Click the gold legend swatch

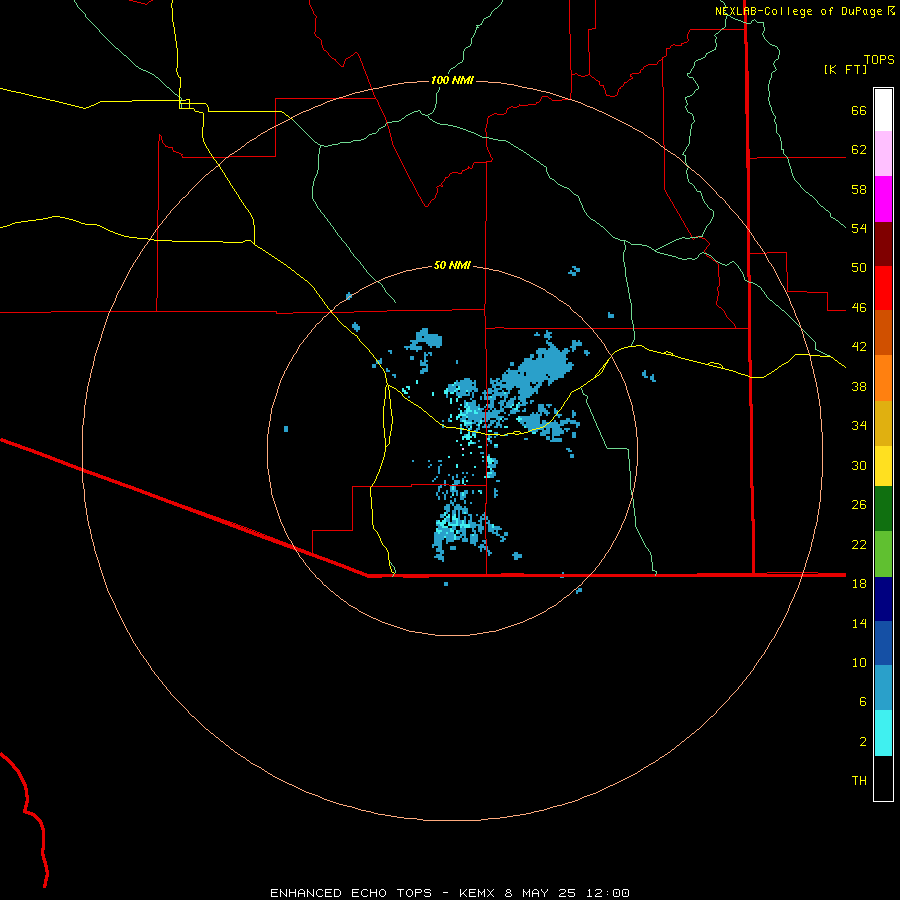883,423
